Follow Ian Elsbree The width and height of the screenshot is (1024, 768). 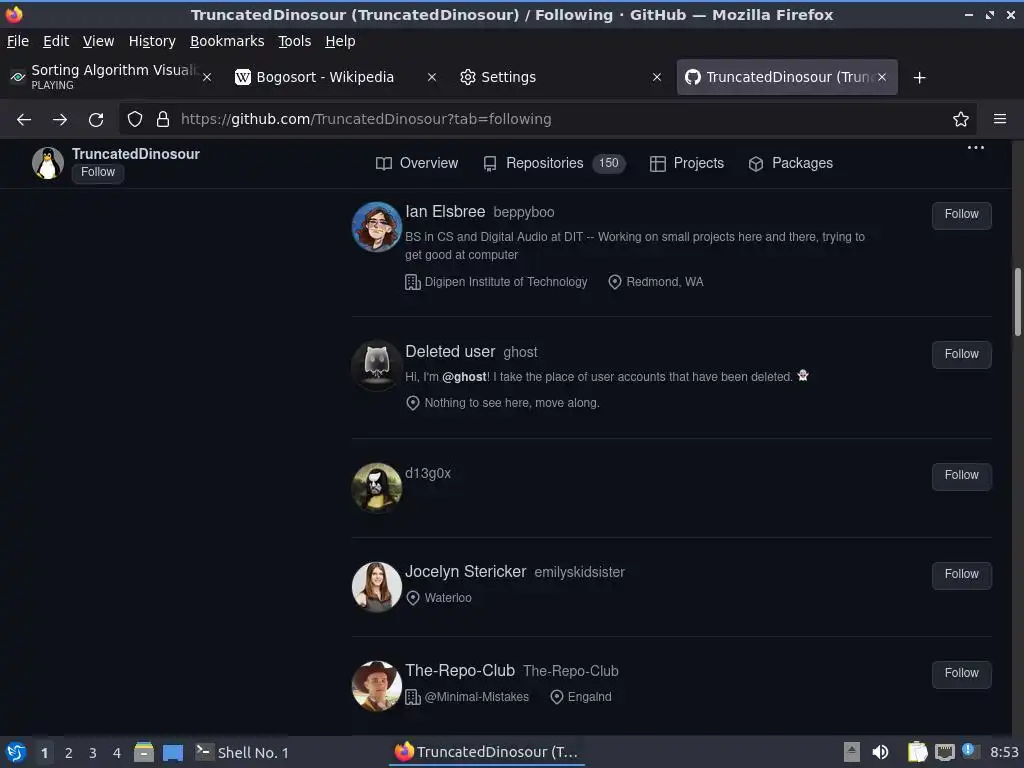click(961, 215)
